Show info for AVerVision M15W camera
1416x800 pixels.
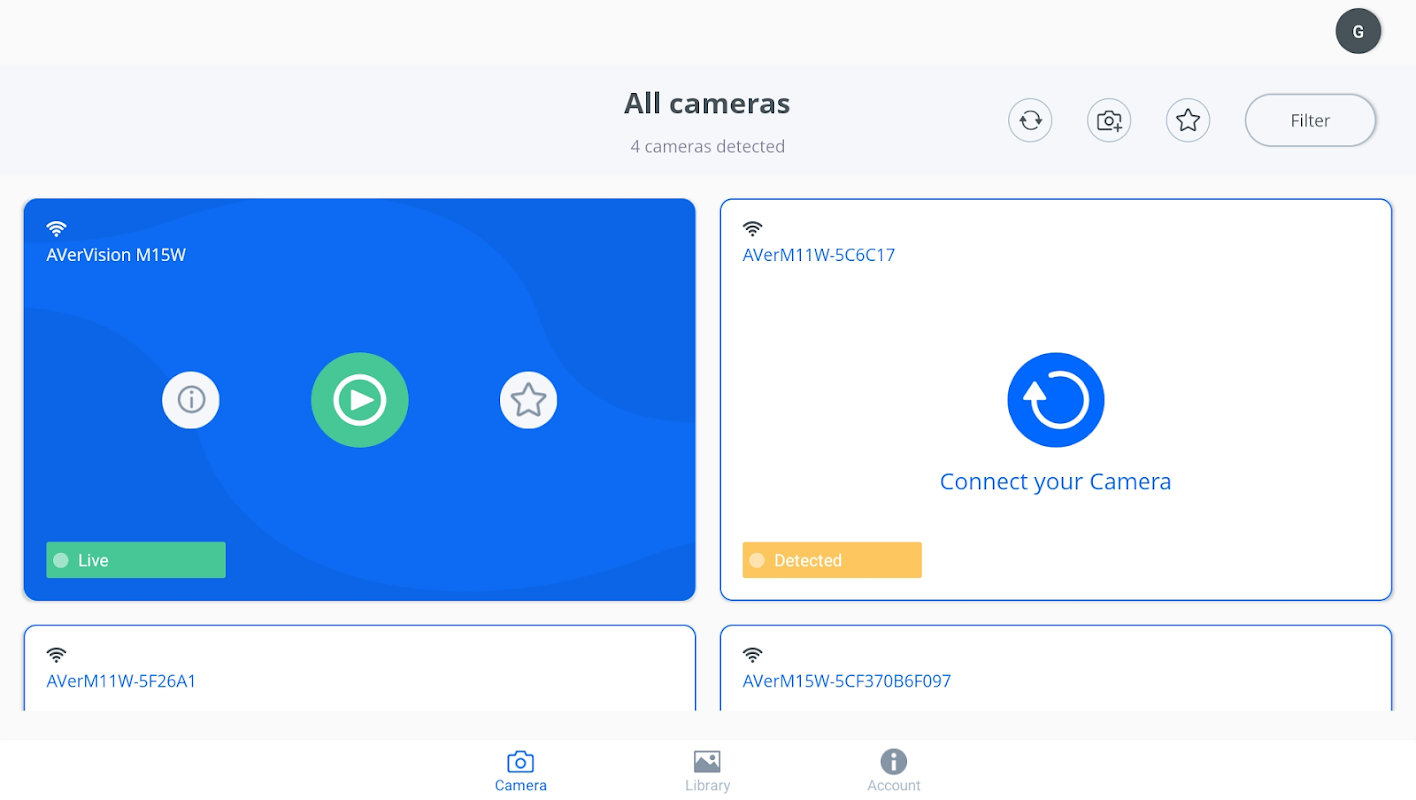(191, 400)
